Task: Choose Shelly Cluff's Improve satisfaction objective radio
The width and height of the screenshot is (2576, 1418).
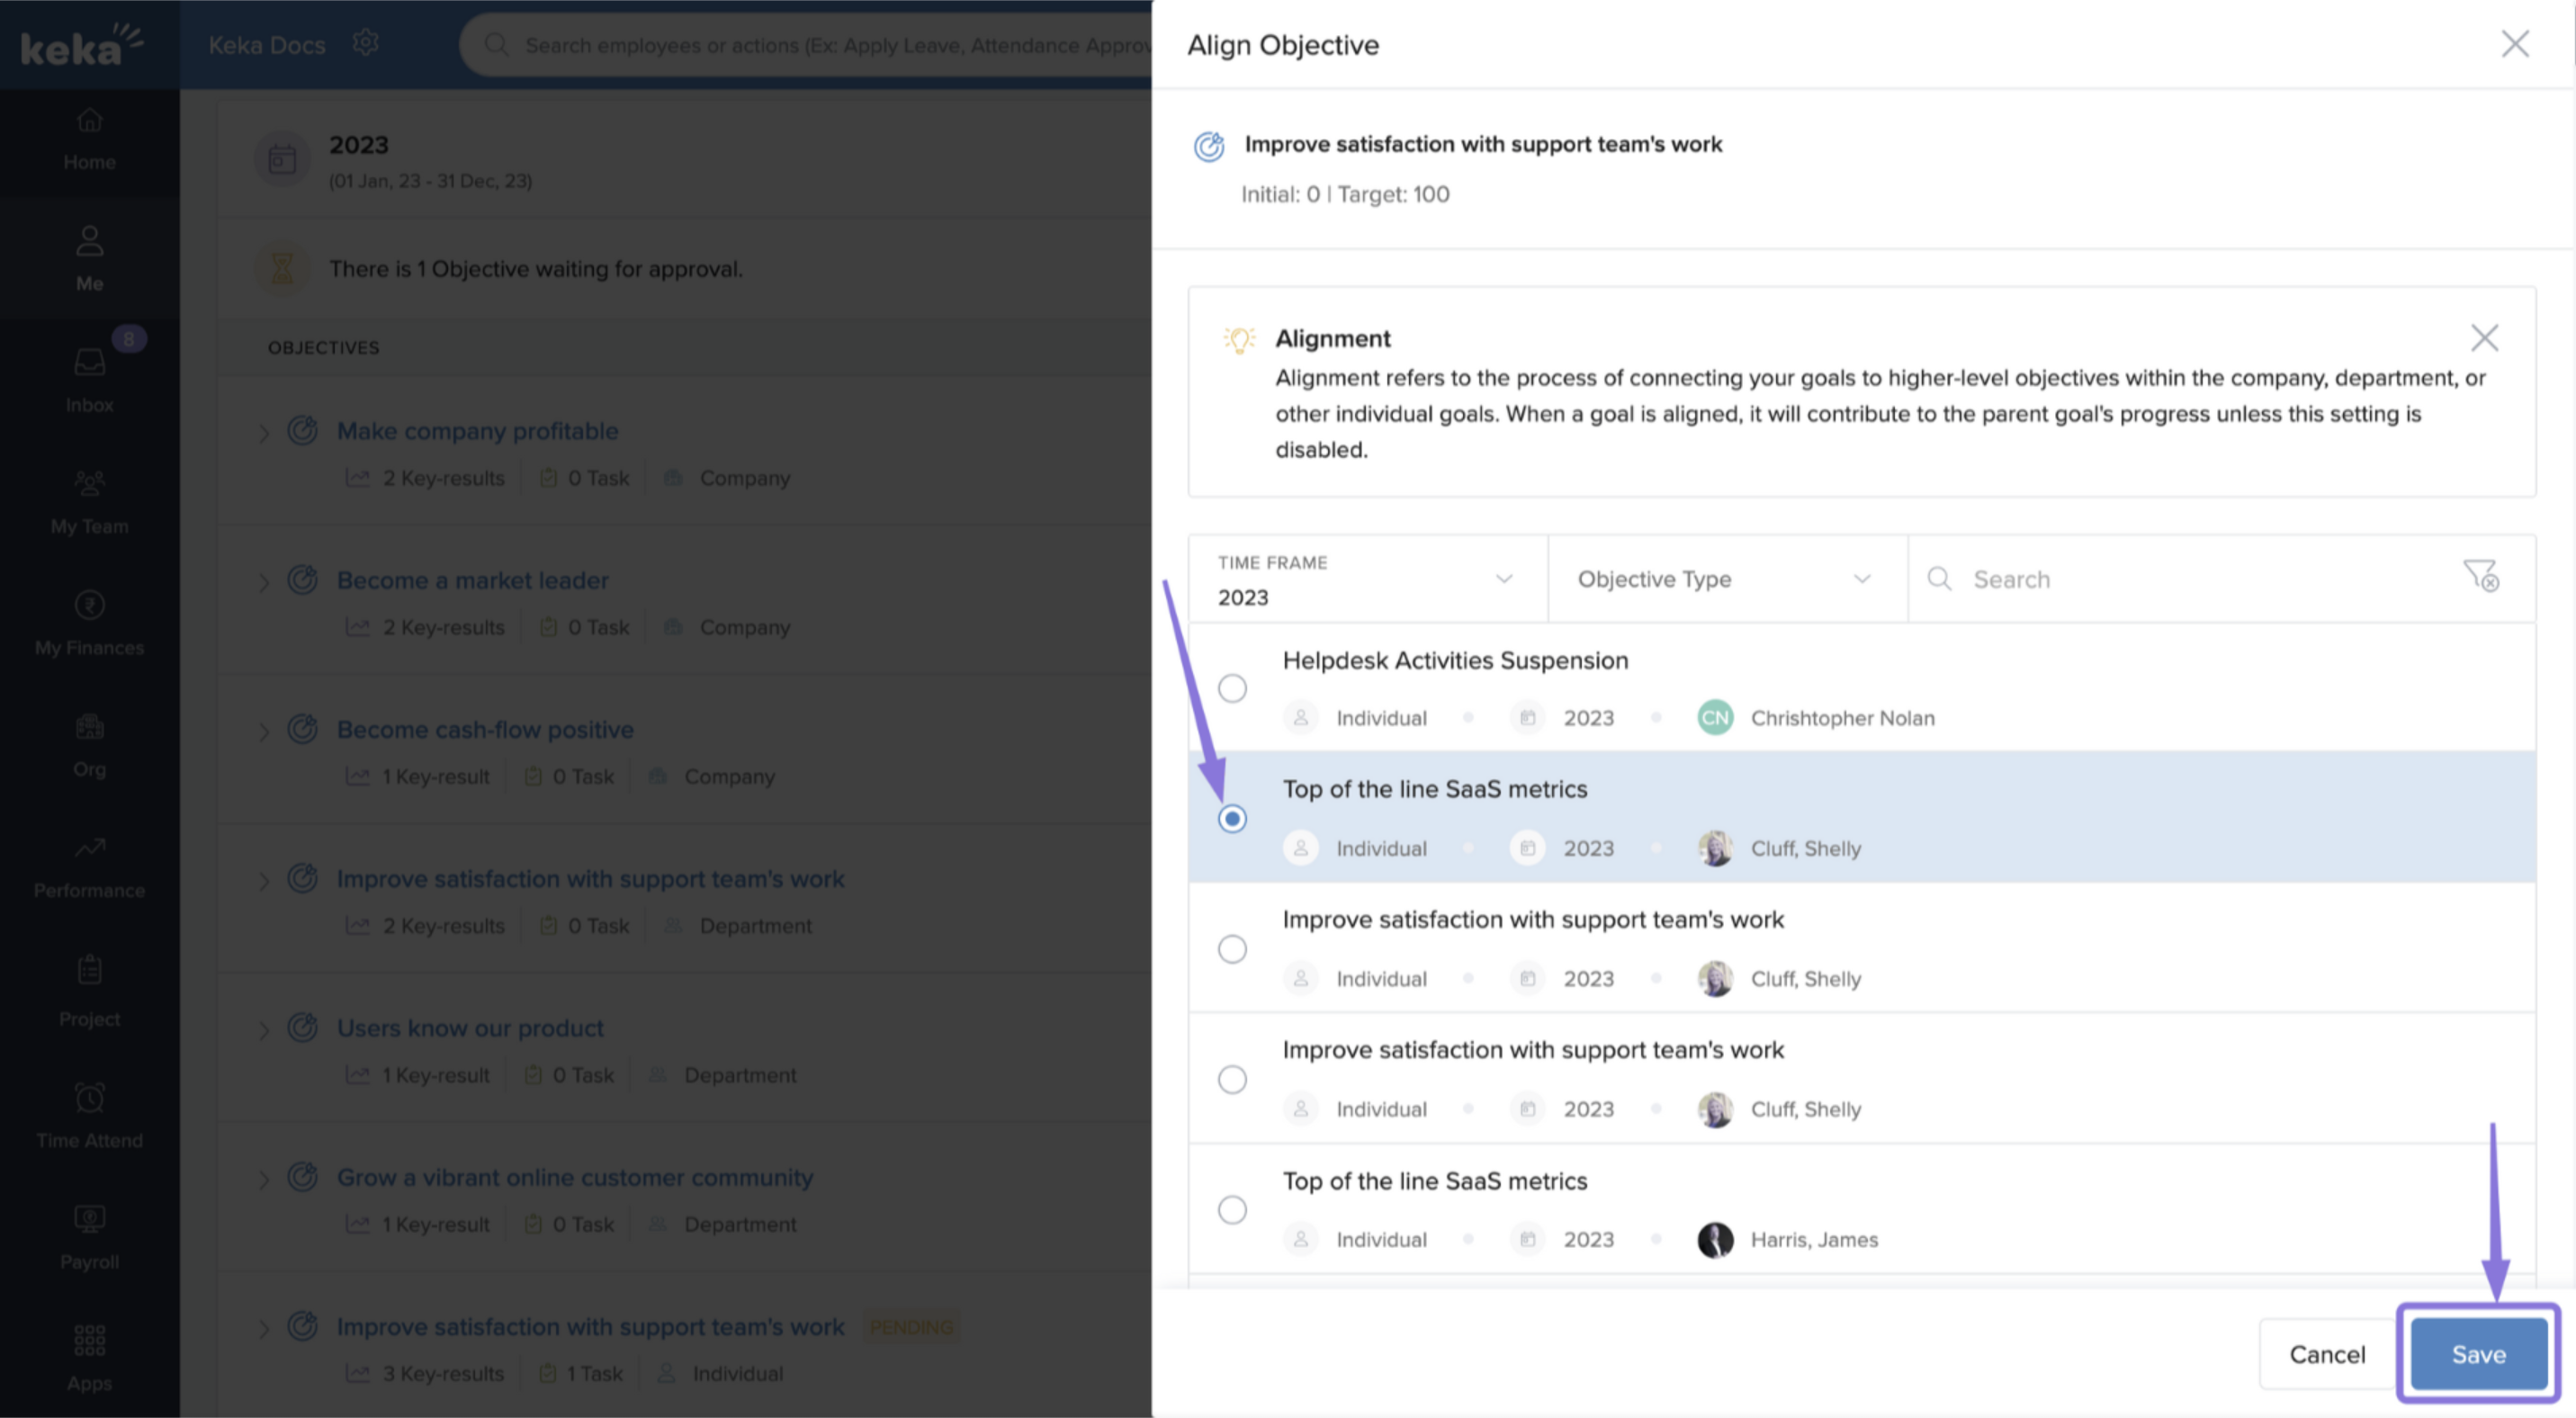Action: pos(1232,948)
